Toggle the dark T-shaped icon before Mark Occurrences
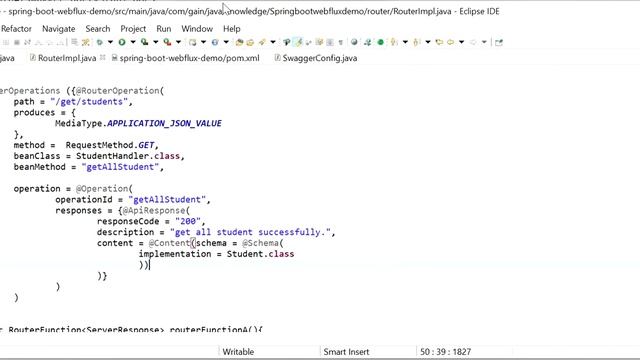The height and width of the screenshot is (360, 640). tap(287, 42)
